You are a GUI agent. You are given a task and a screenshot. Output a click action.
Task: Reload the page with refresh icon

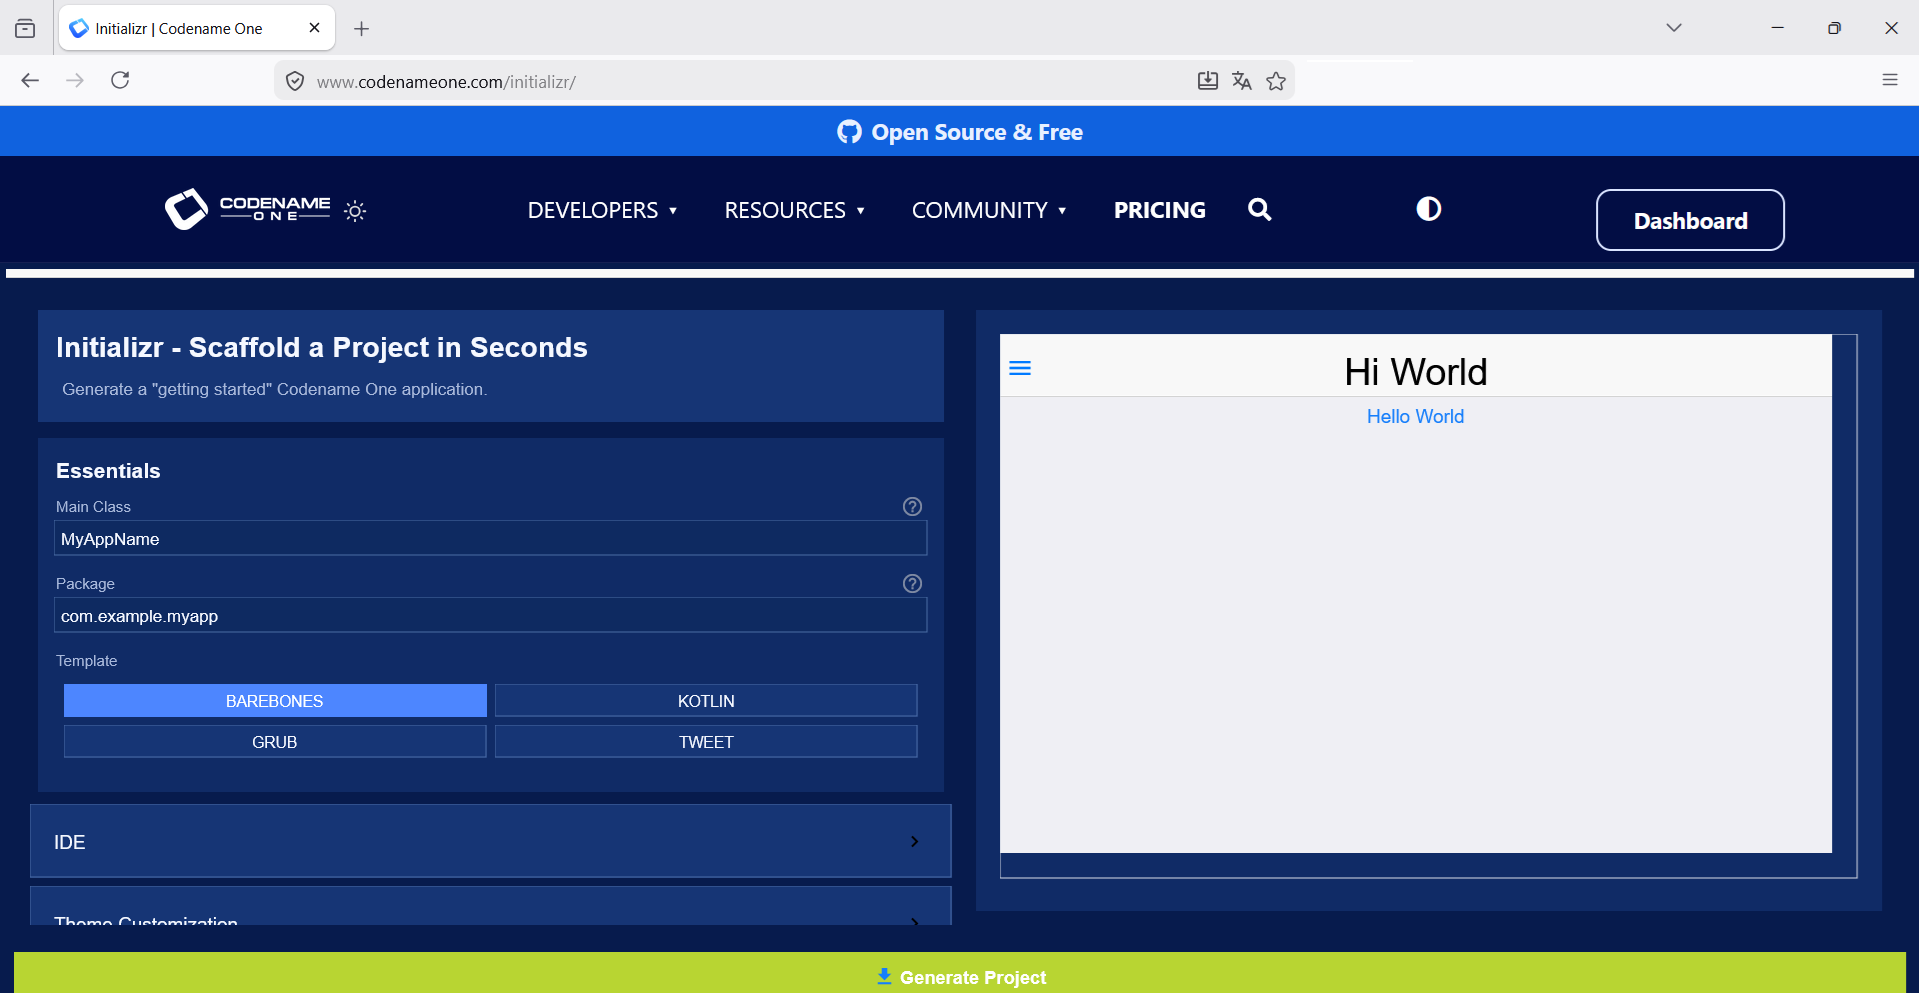pos(120,80)
